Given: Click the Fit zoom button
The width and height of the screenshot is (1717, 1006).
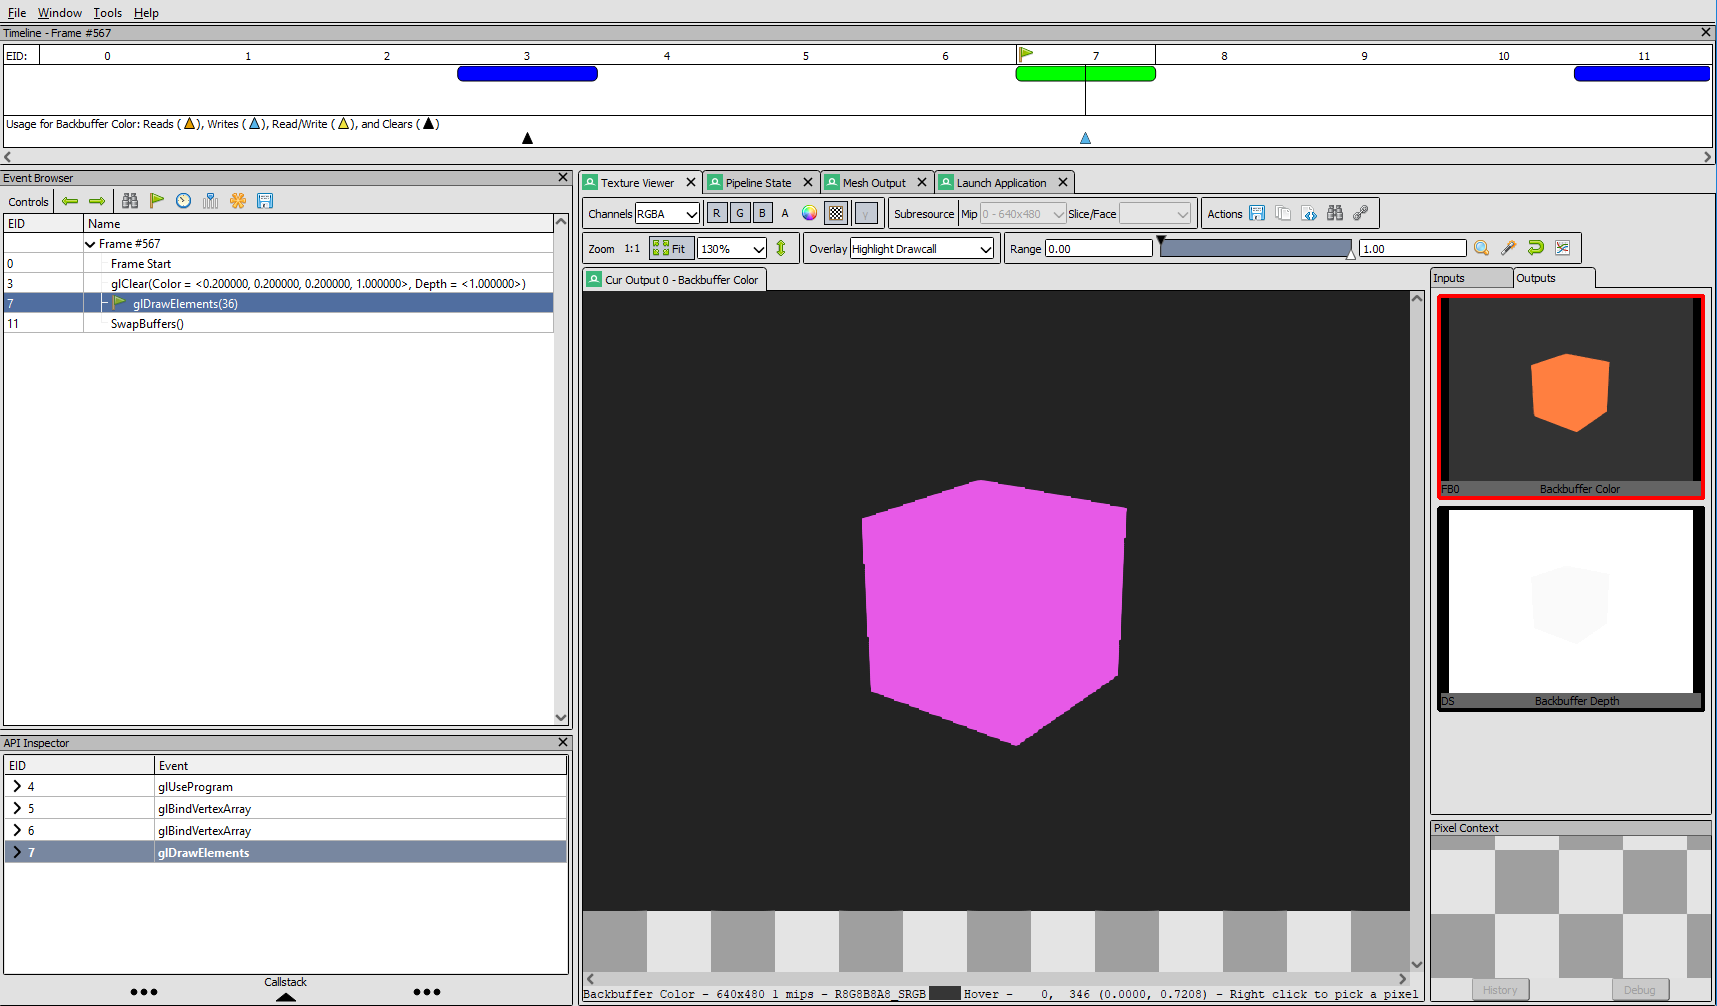Looking at the screenshot, I should [x=670, y=249].
